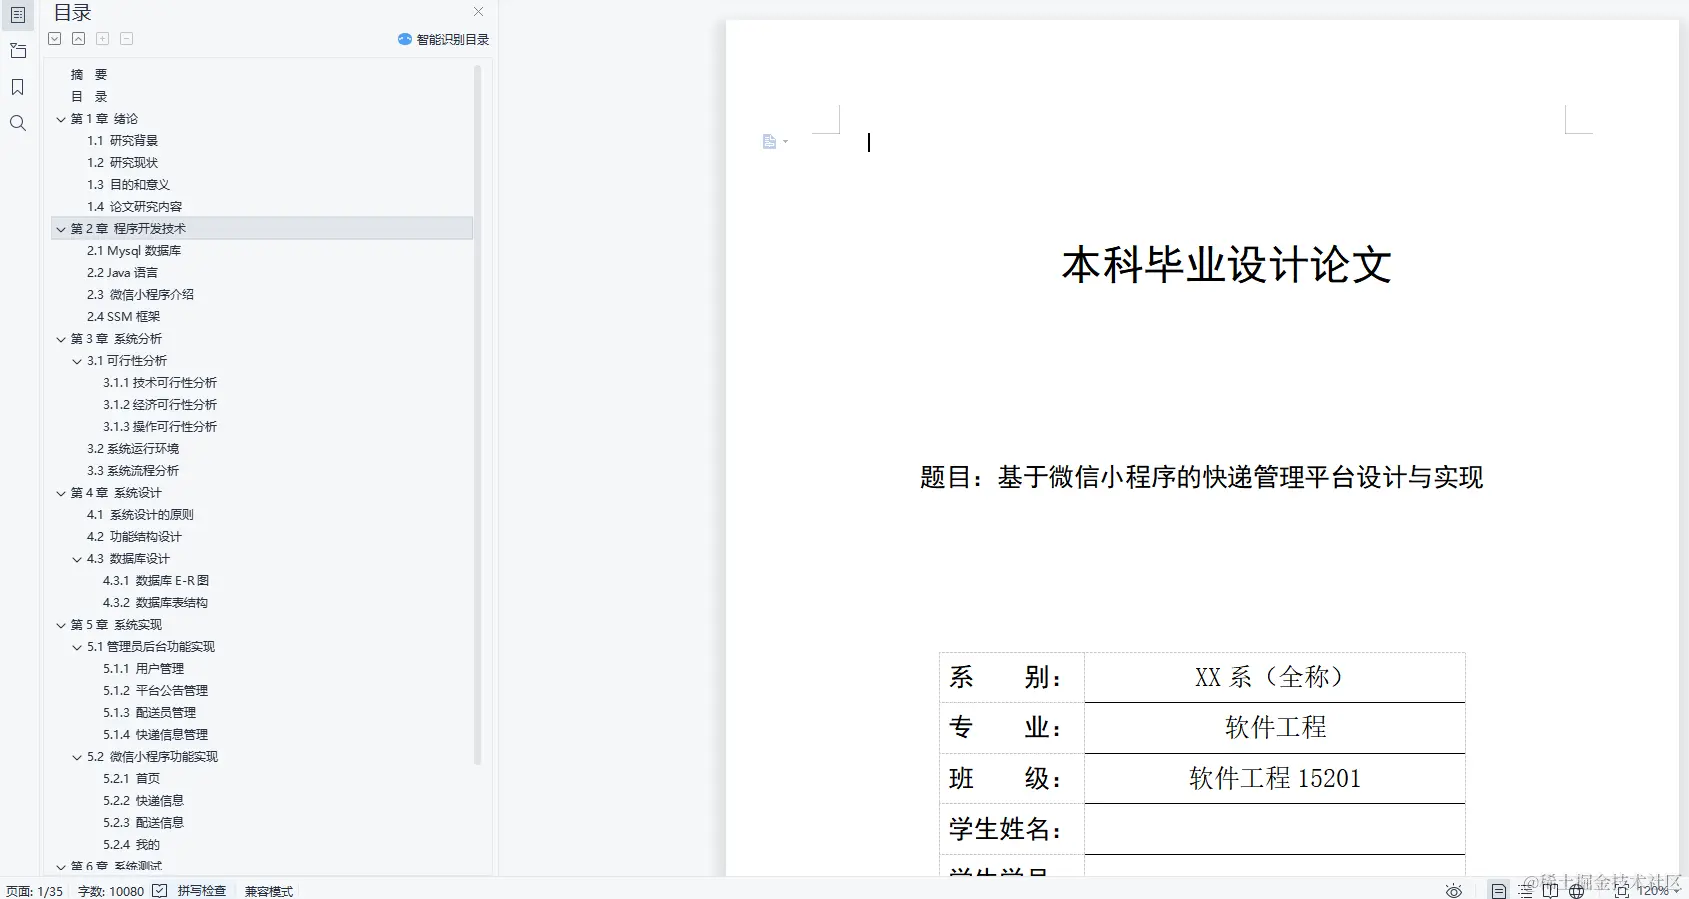Screen dimensions: 1689x899
Task: Select 1.2 研究现状 in outline
Action: pos(122,163)
